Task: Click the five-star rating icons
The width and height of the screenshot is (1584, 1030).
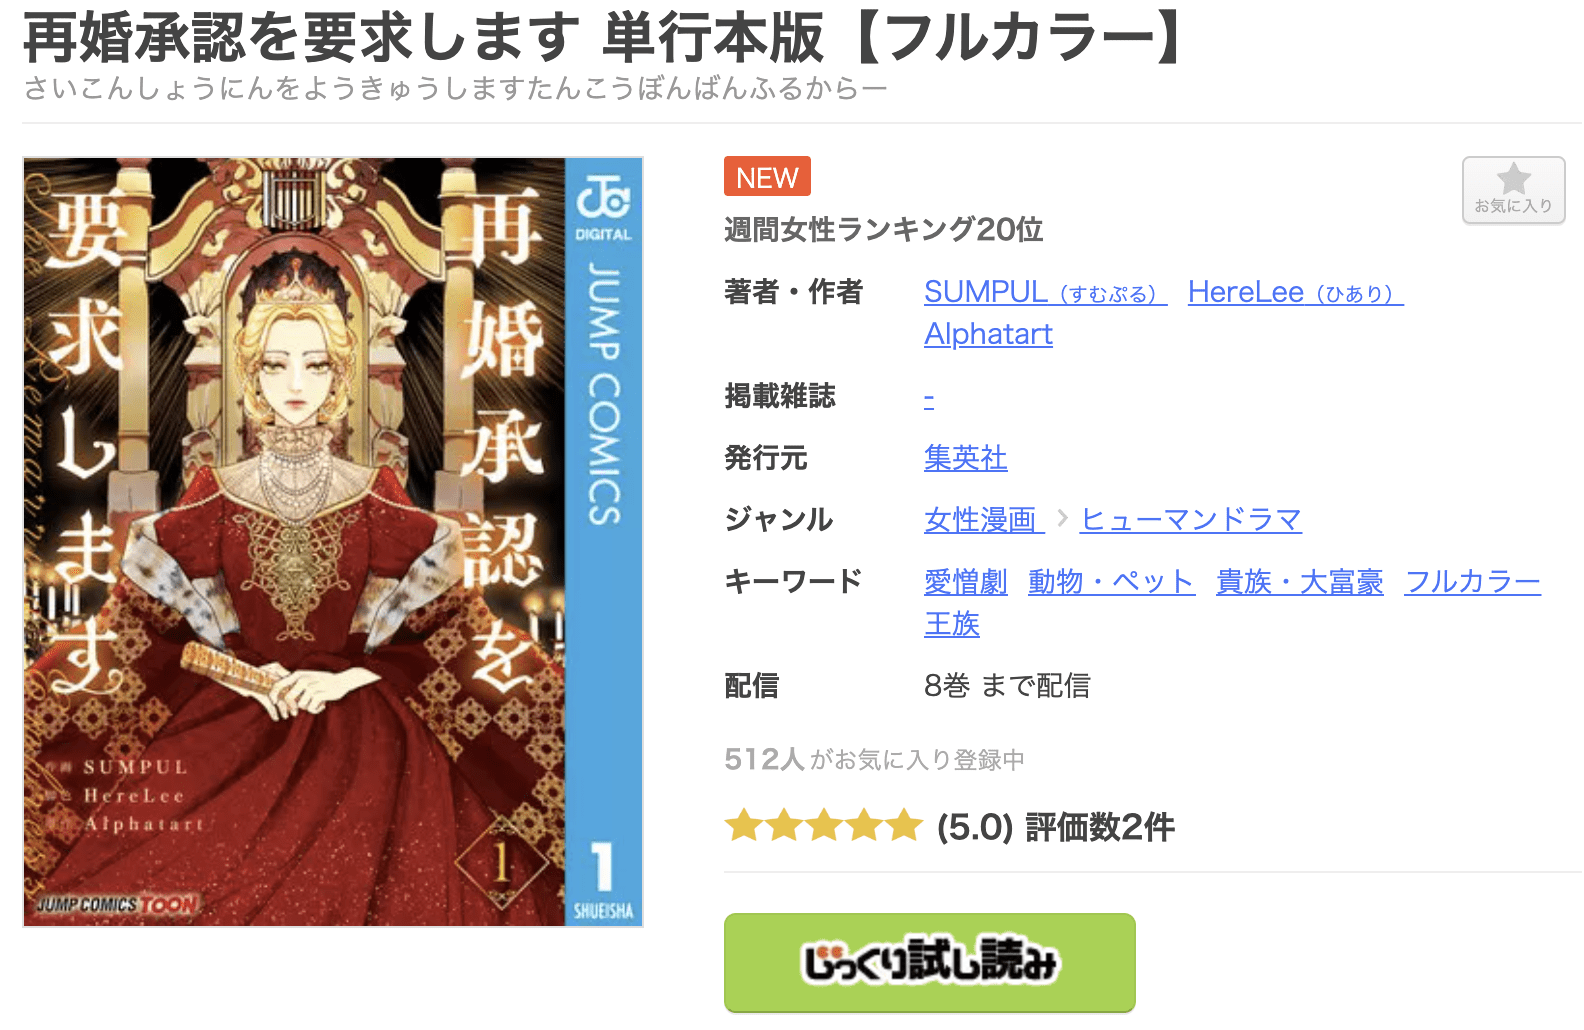Action: click(x=823, y=827)
